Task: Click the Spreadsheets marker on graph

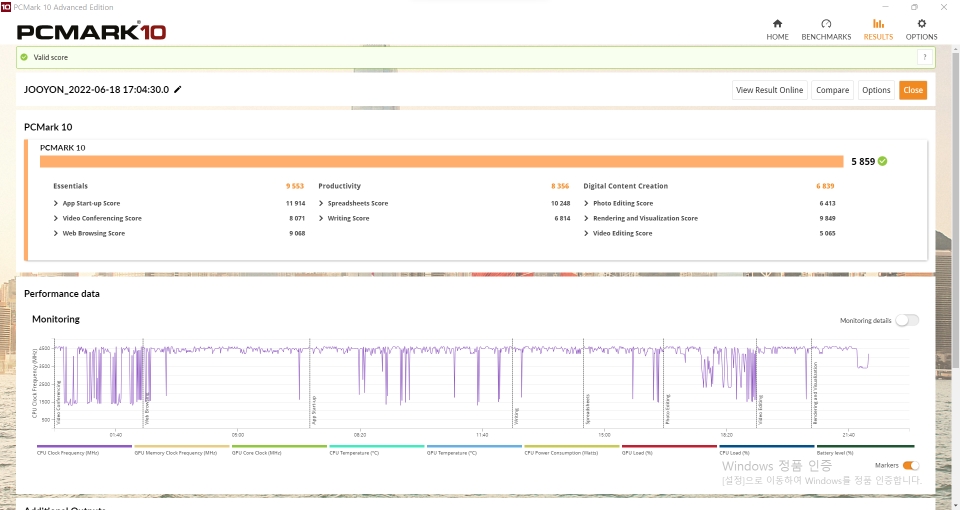Action: [588, 409]
